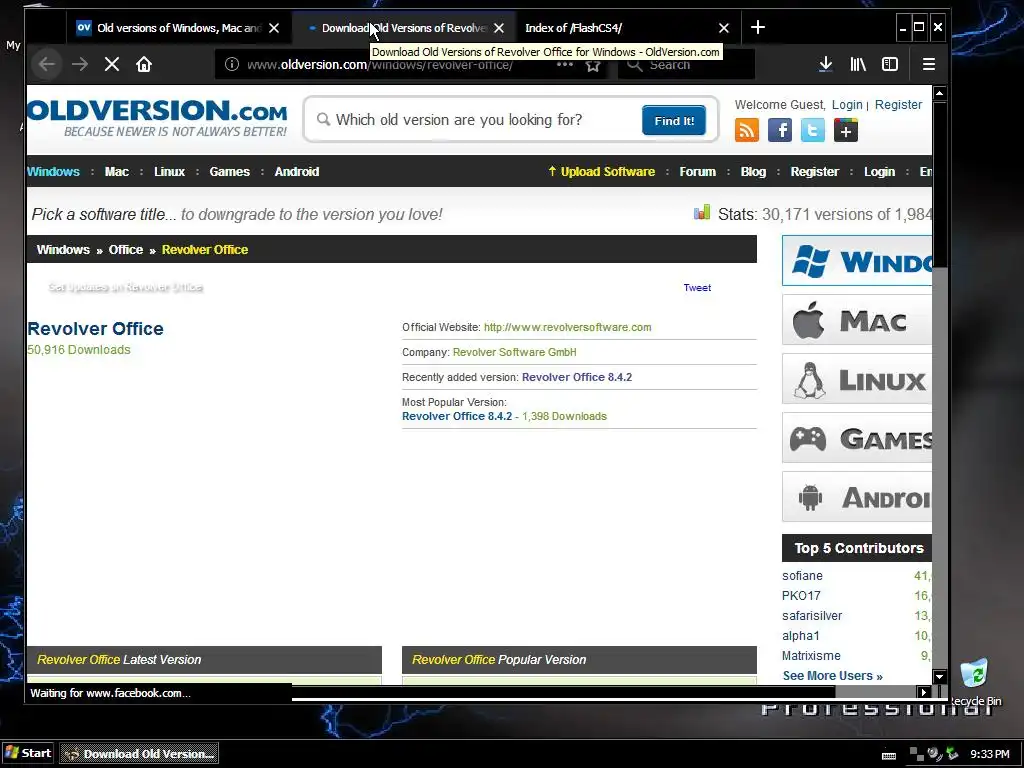Image resolution: width=1024 pixels, height=768 pixels.
Task: Bookmark this page with the star icon
Action: click(593, 65)
